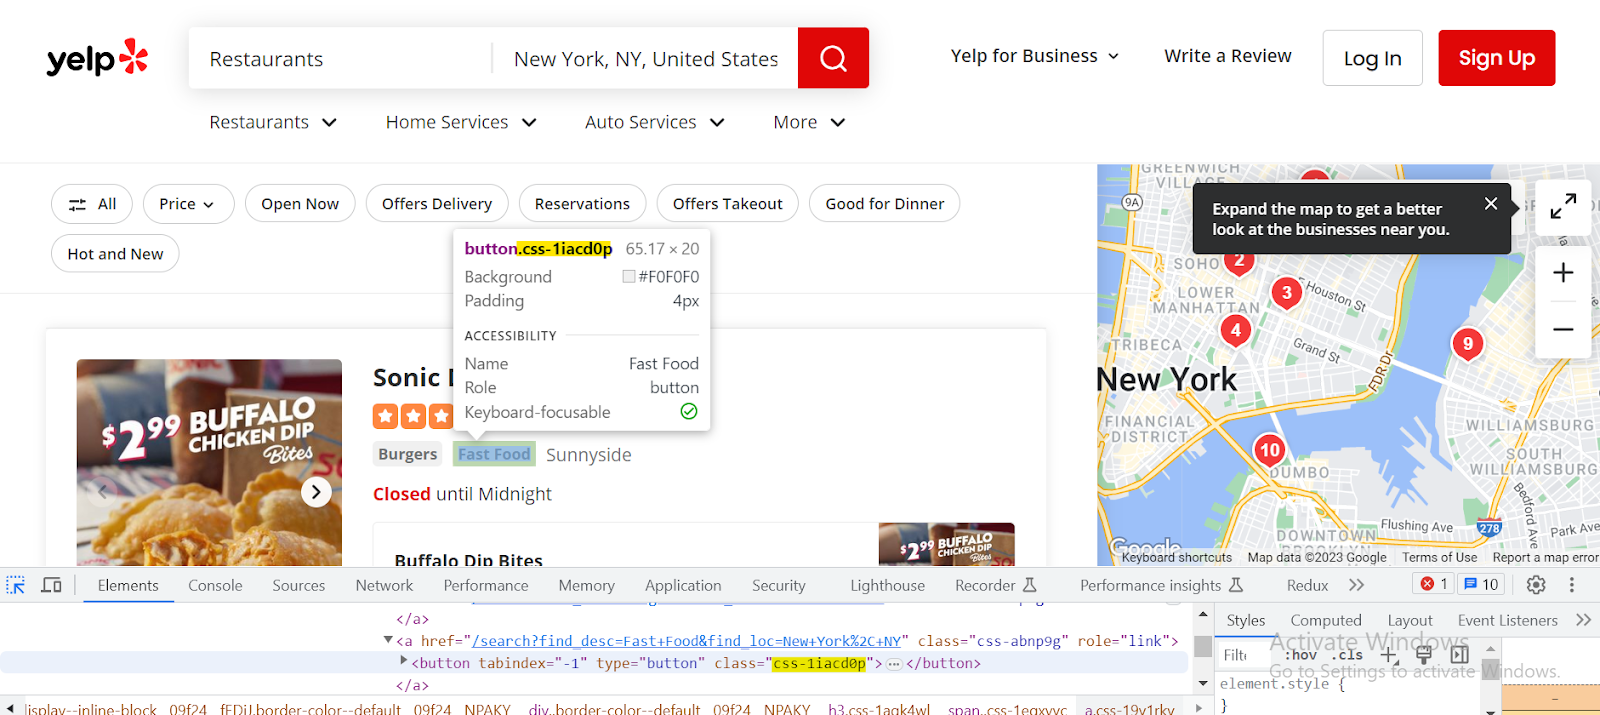This screenshot has height=715, width=1600.
Task: Toggle the Hot and New filter
Action: click(115, 254)
